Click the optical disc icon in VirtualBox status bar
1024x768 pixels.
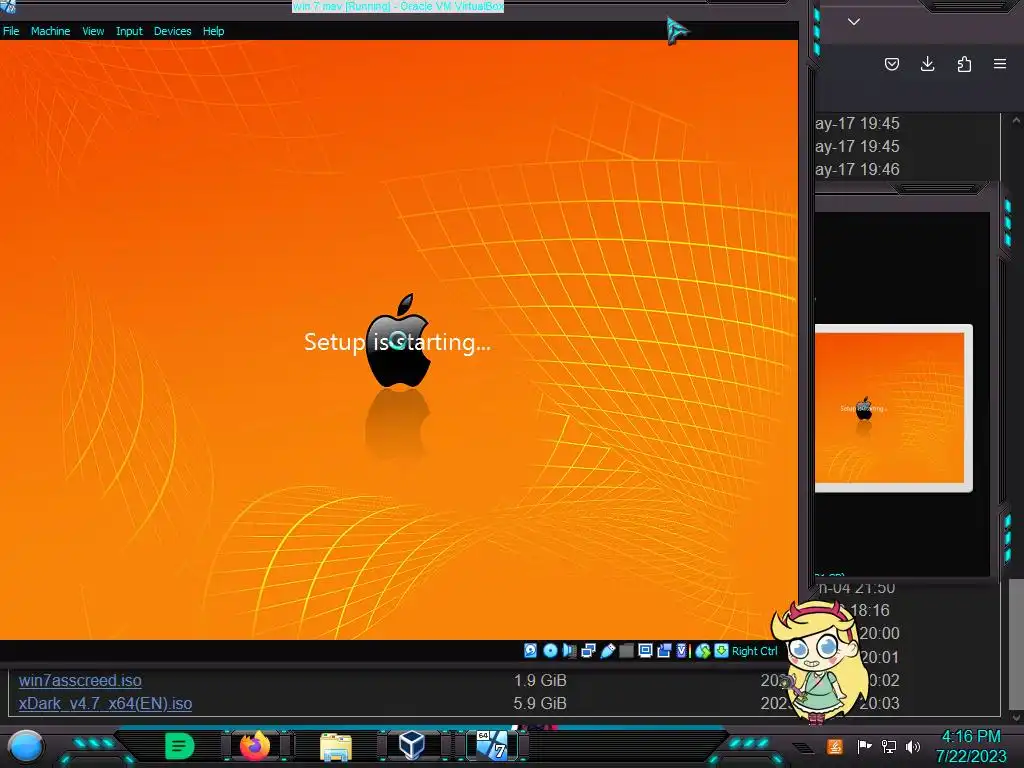550,650
